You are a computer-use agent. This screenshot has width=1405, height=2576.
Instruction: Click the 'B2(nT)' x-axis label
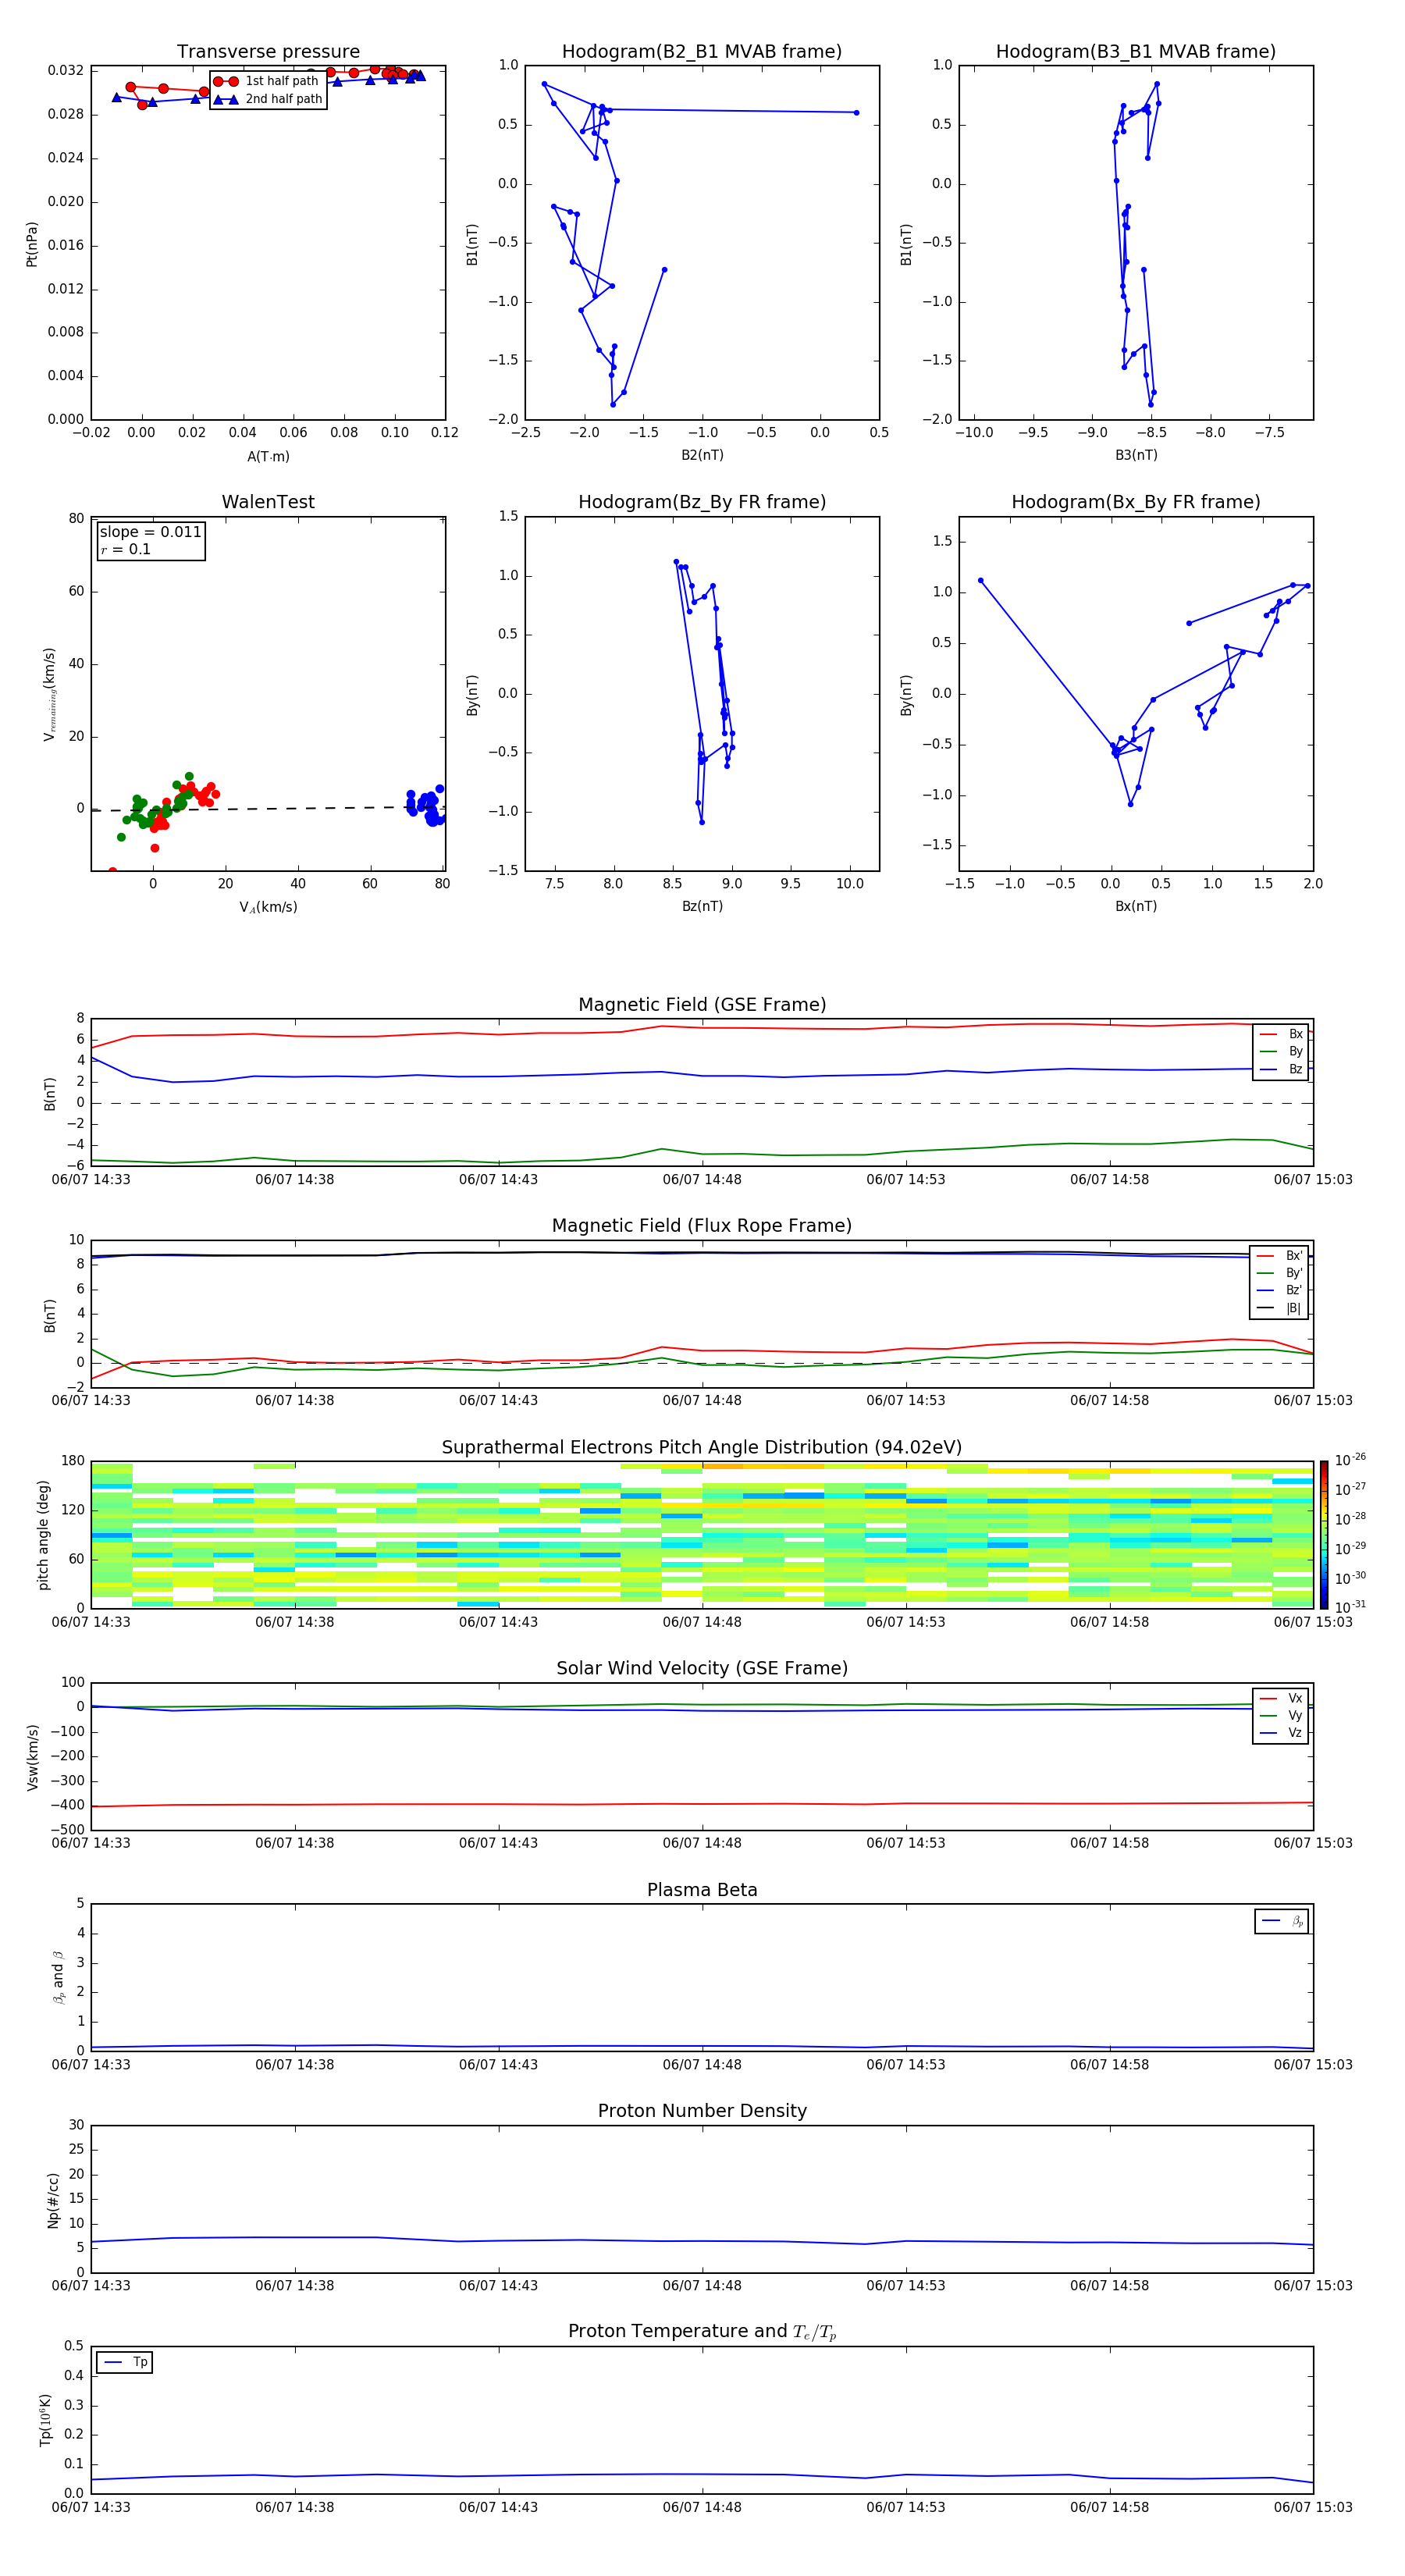pyautogui.click(x=702, y=455)
